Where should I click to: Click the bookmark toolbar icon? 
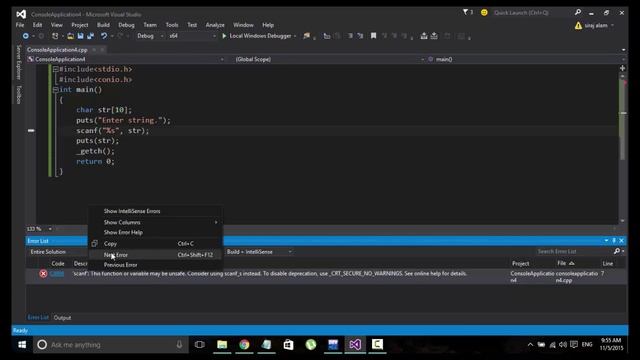click(373, 36)
